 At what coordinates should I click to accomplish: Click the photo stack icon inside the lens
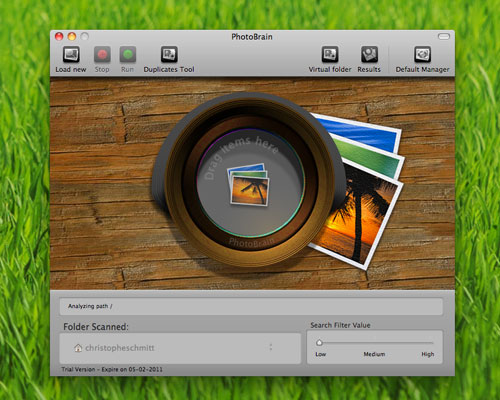point(249,184)
